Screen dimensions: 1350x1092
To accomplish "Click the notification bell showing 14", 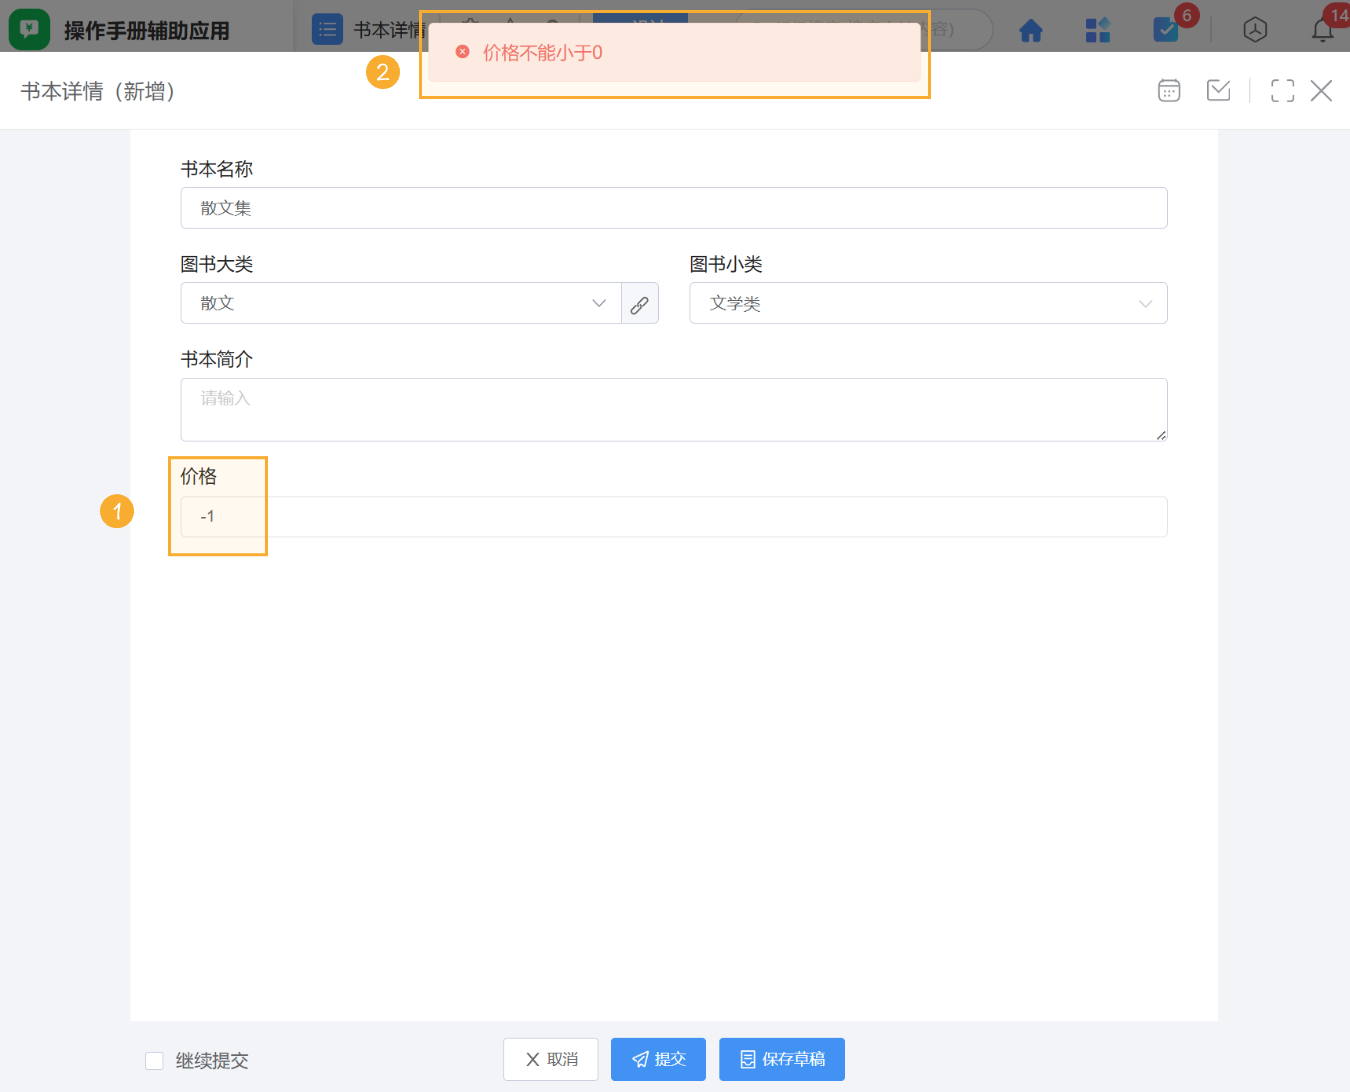I will click(x=1322, y=30).
